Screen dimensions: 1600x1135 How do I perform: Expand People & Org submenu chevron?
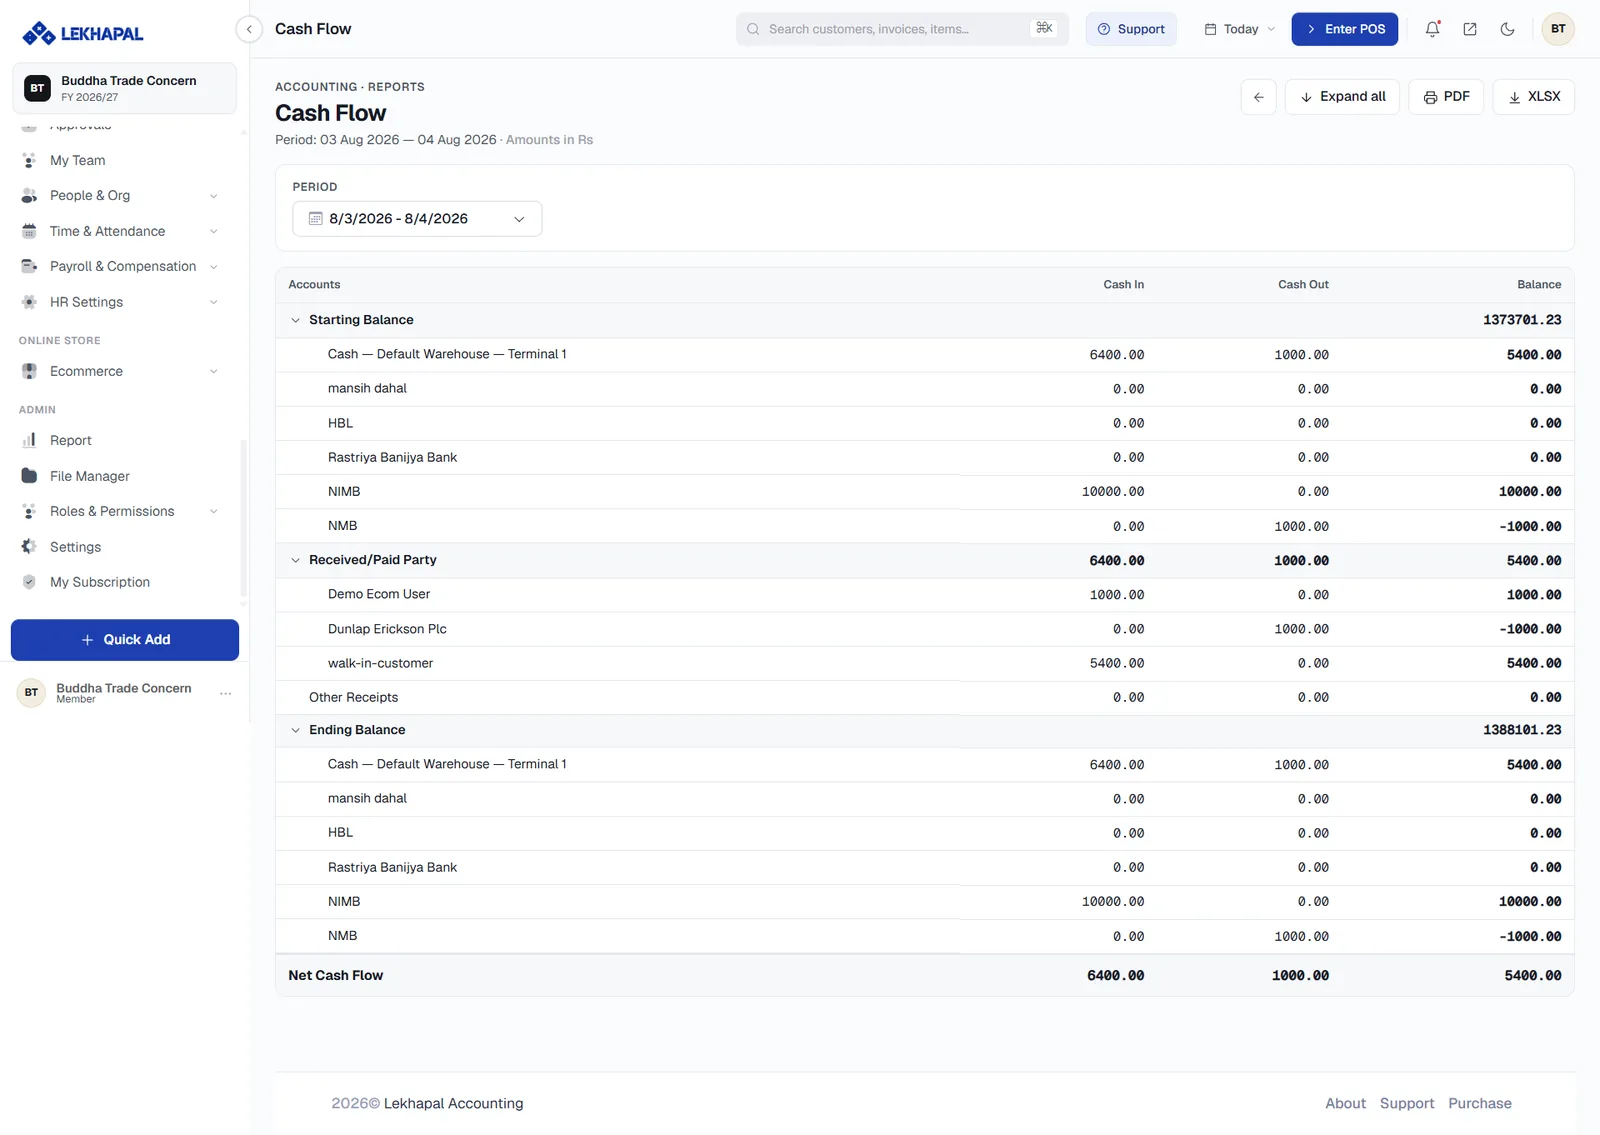click(214, 196)
